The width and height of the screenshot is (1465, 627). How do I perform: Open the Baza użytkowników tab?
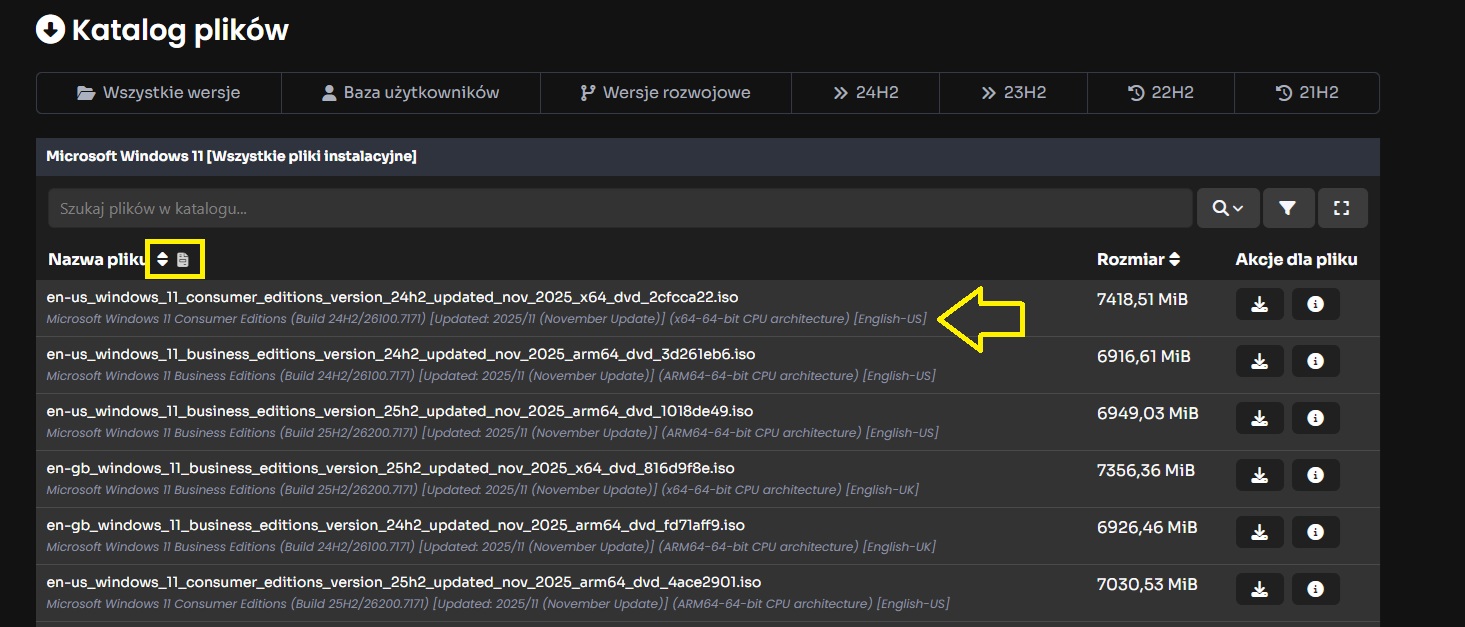410,93
